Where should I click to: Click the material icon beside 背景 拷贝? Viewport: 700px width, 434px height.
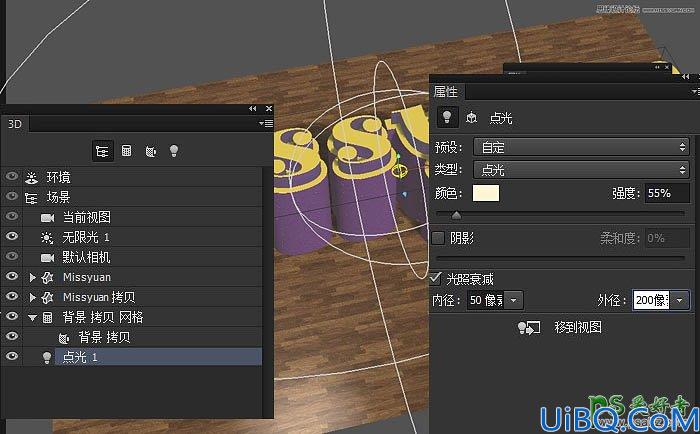[x=64, y=338]
